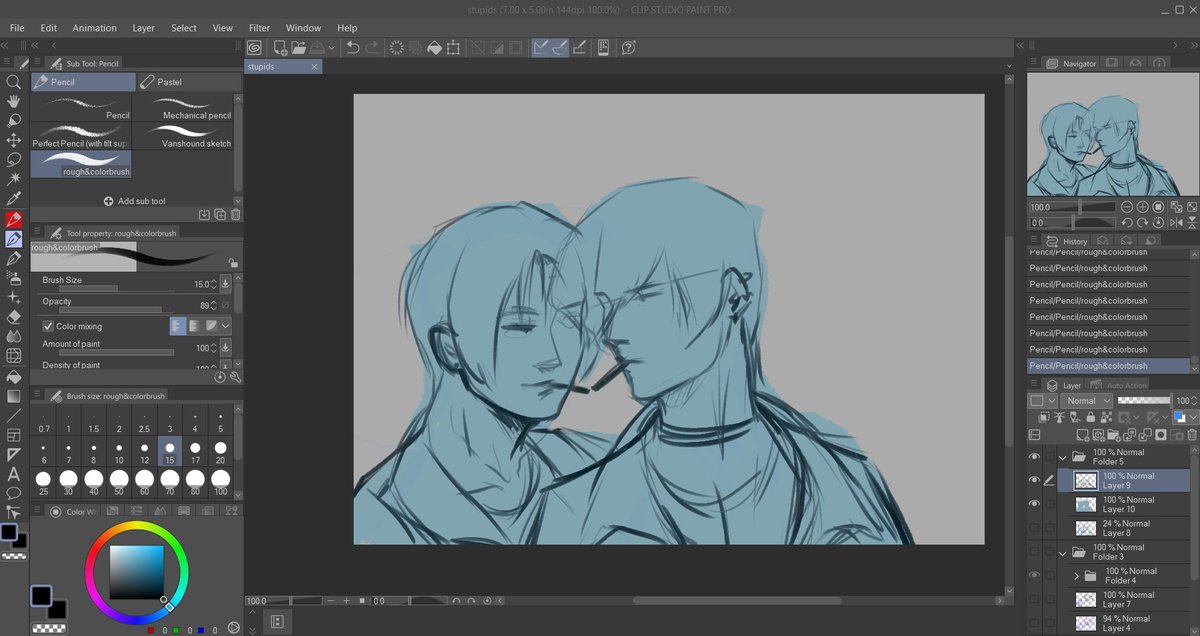Open Color mixing mode dropdown arrow
The height and width of the screenshot is (636, 1200).
click(226, 326)
